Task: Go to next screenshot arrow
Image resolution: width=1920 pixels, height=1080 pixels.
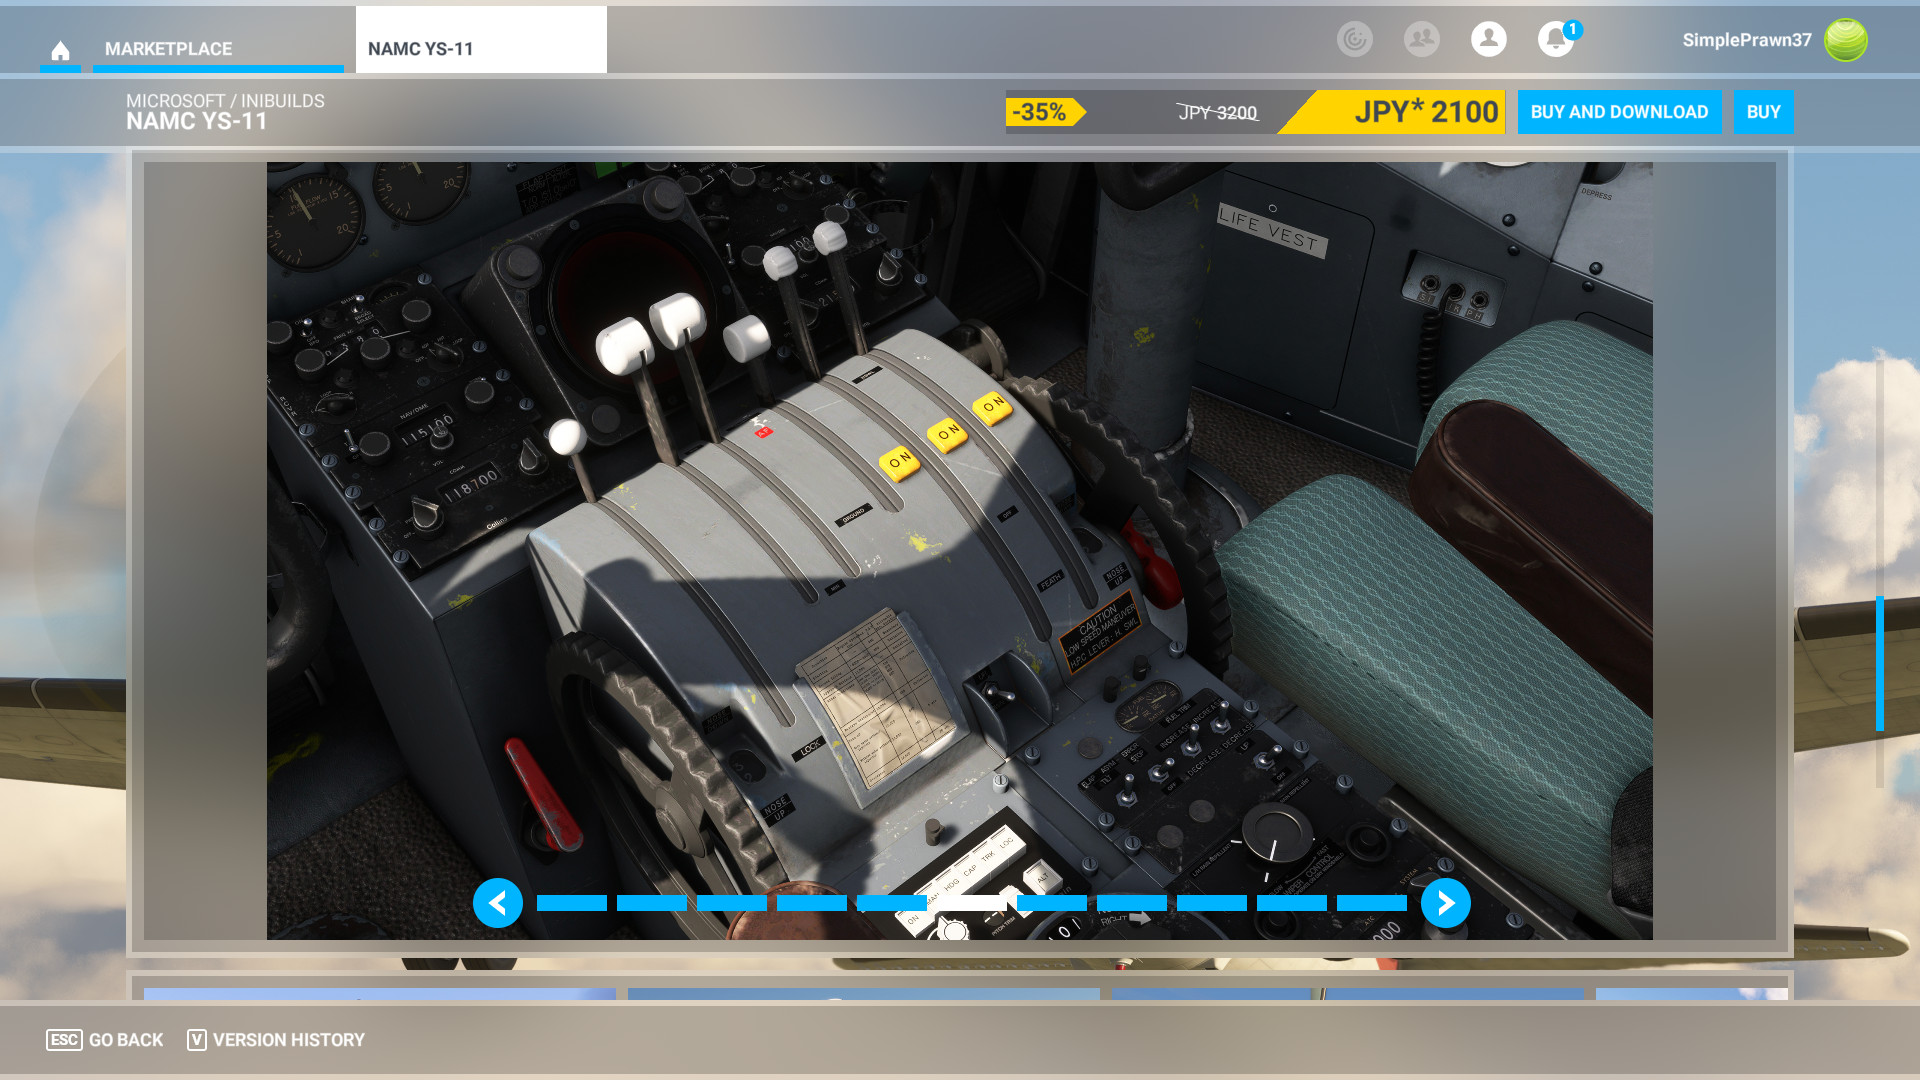Action: point(1445,903)
